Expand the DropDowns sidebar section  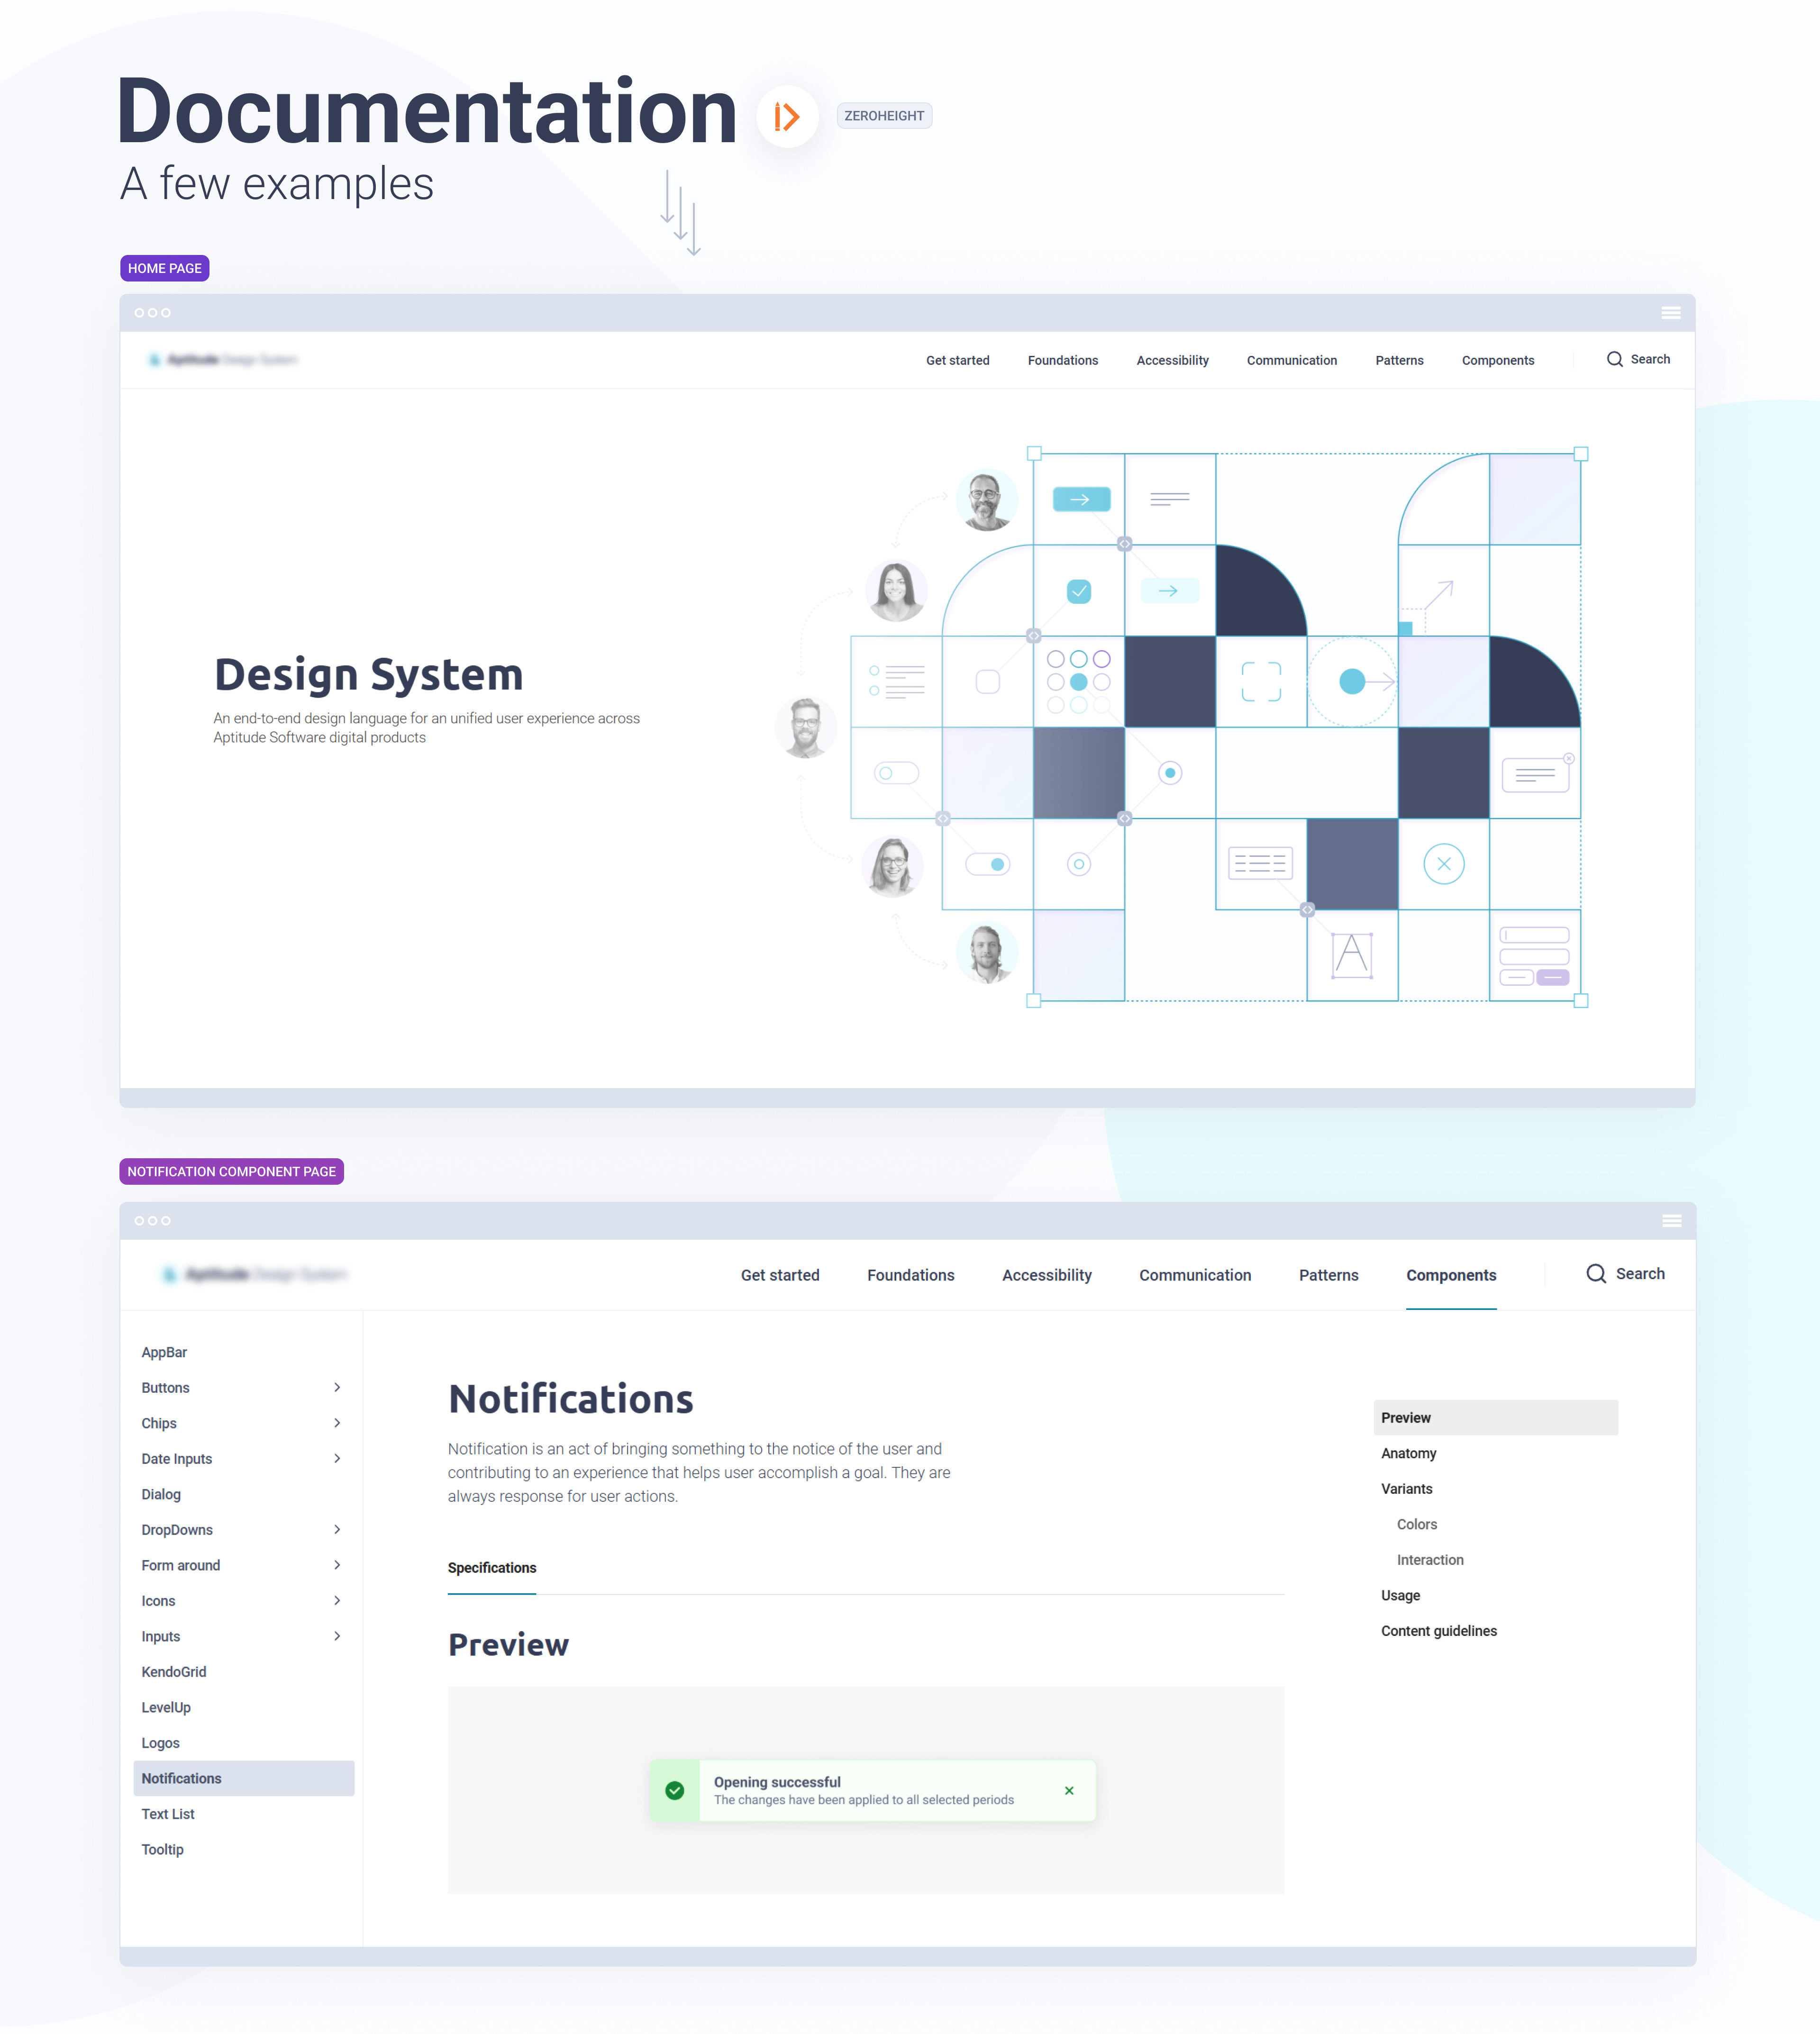coord(337,1529)
